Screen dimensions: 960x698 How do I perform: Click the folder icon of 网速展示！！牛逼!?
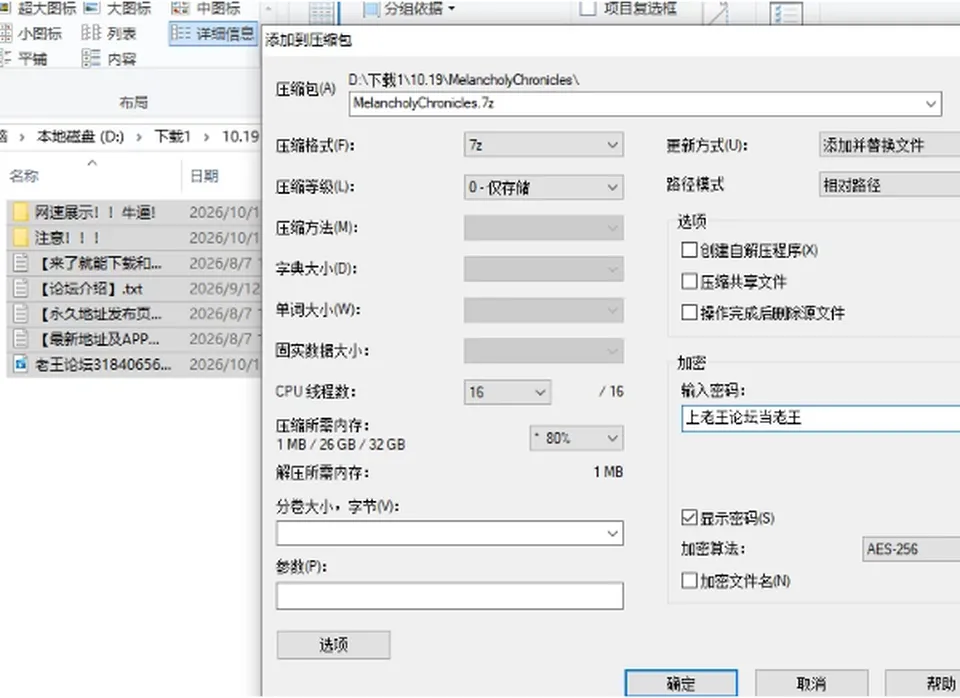pyautogui.click(x=21, y=212)
